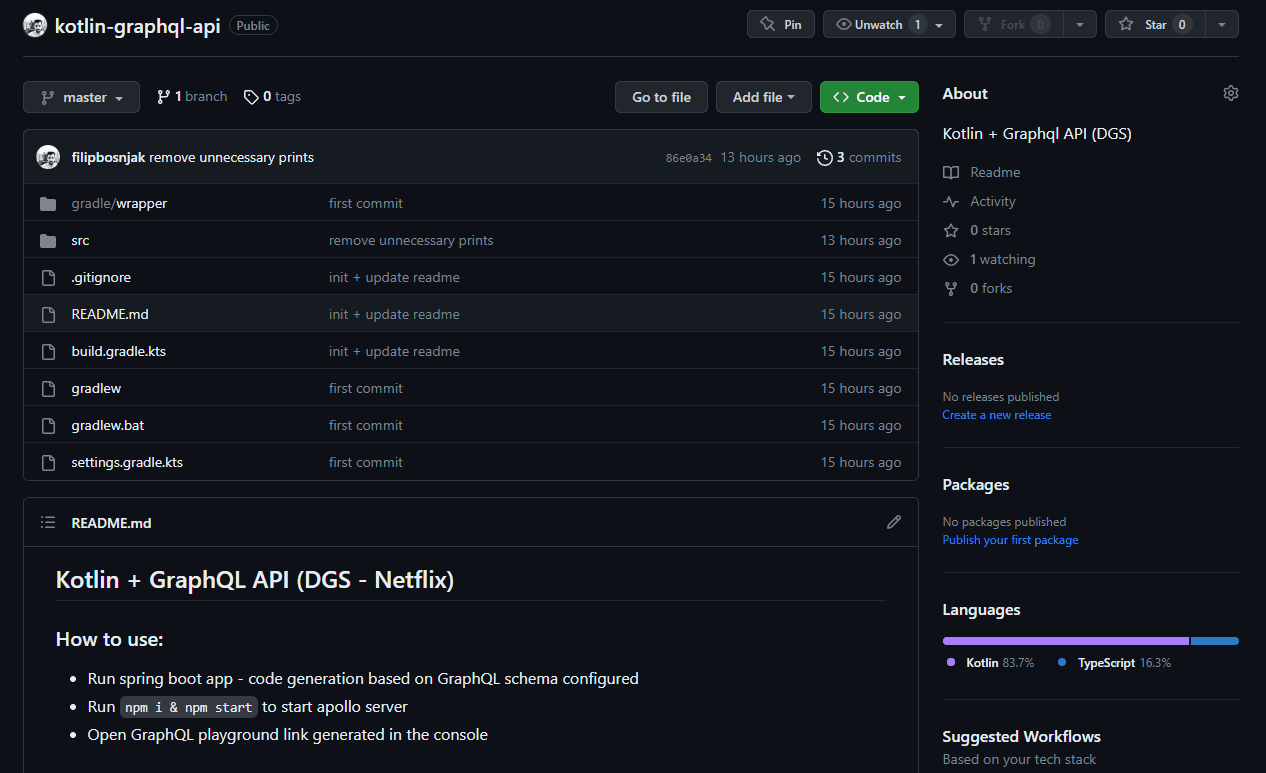This screenshot has width=1266, height=773.
Task: Open the Unwatch notifications dropdown
Action: [889, 24]
